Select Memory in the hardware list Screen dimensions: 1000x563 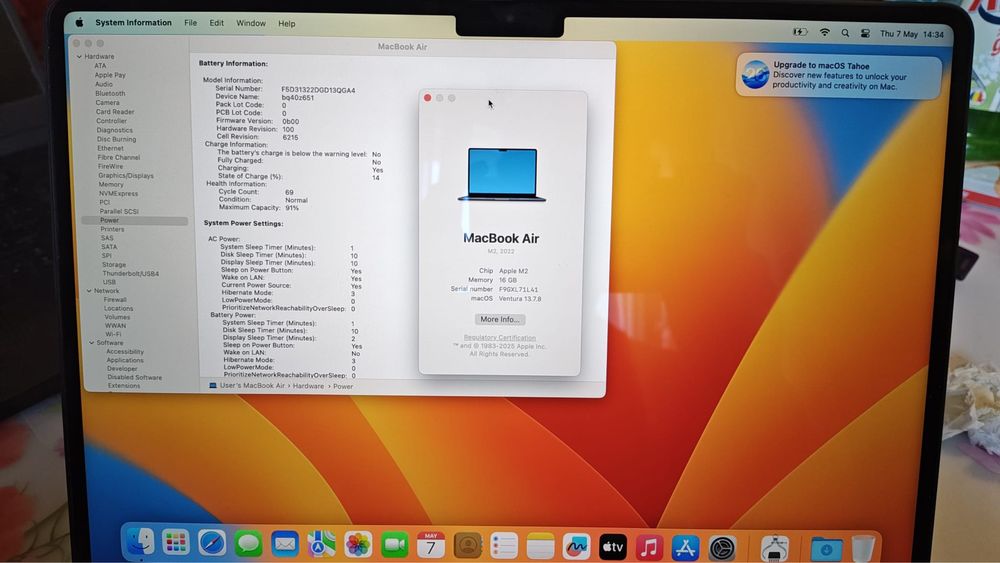coord(111,184)
